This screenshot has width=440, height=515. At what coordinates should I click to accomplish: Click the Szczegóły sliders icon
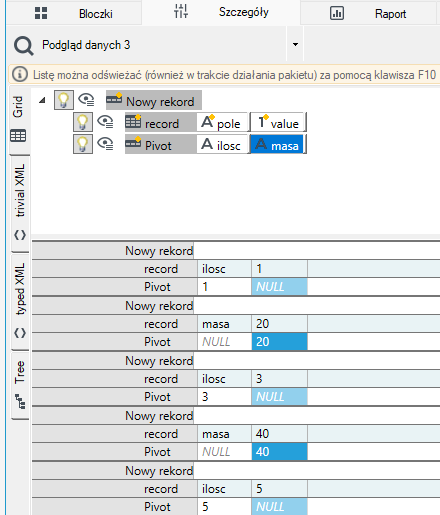click(x=181, y=11)
